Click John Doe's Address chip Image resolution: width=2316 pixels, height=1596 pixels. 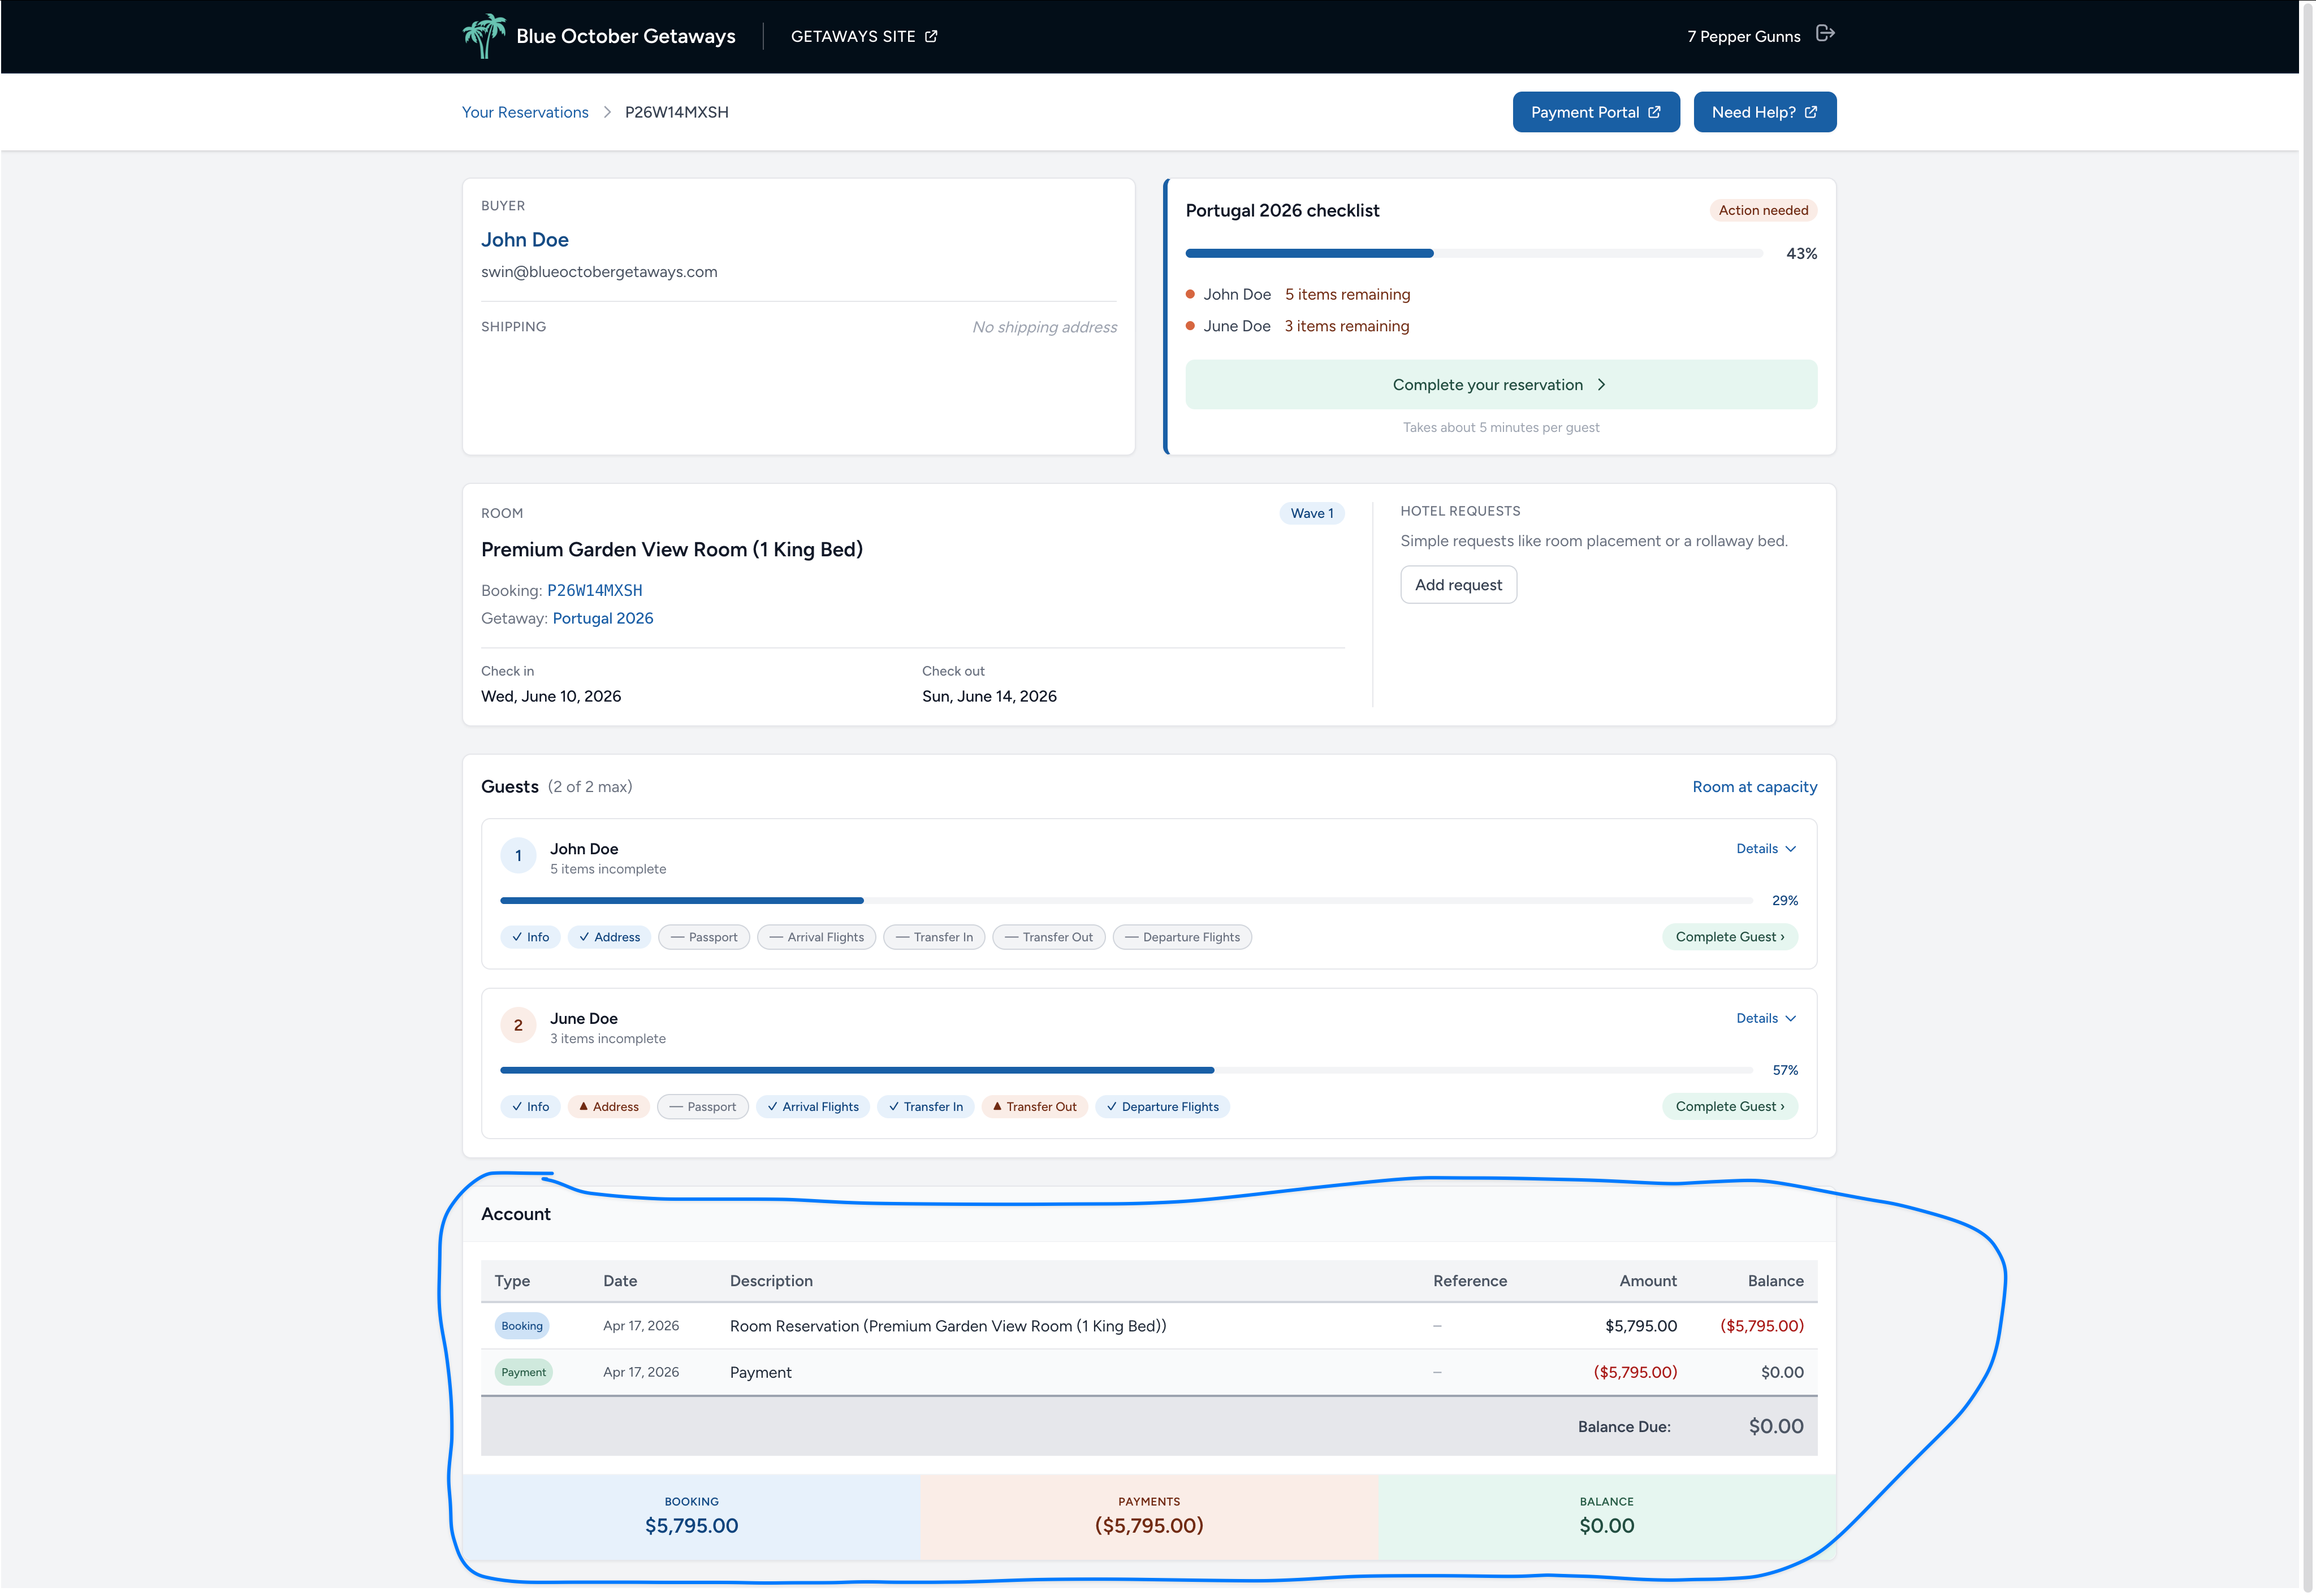click(x=609, y=938)
